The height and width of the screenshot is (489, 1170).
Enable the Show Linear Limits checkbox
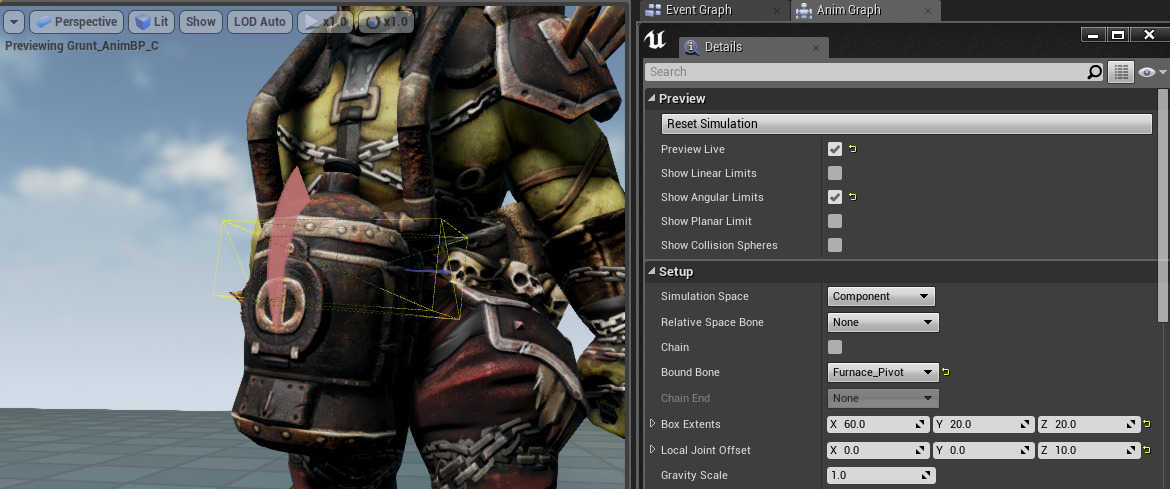tap(835, 173)
